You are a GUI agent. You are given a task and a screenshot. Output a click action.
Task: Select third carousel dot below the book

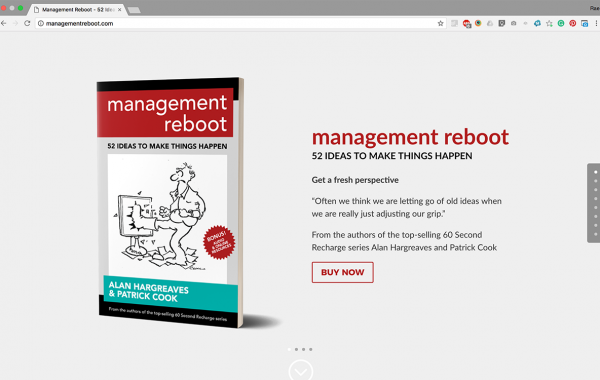coord(303,349)
